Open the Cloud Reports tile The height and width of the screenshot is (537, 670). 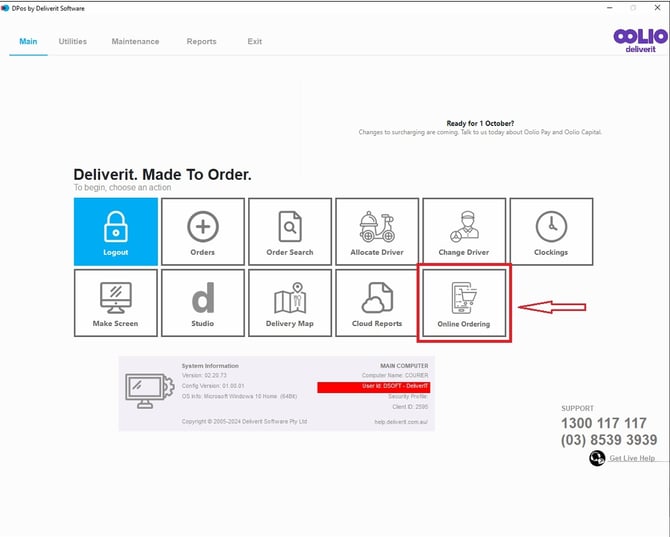click(377, 303)
